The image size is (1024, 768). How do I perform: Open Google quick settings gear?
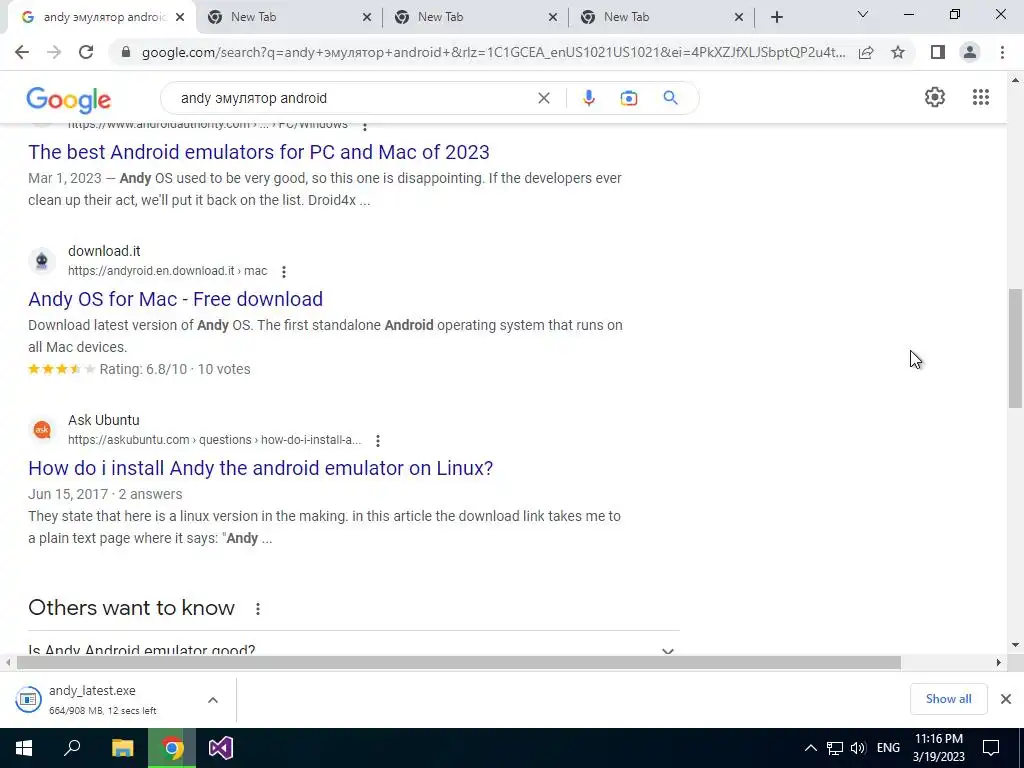click(x=935, y=97)
